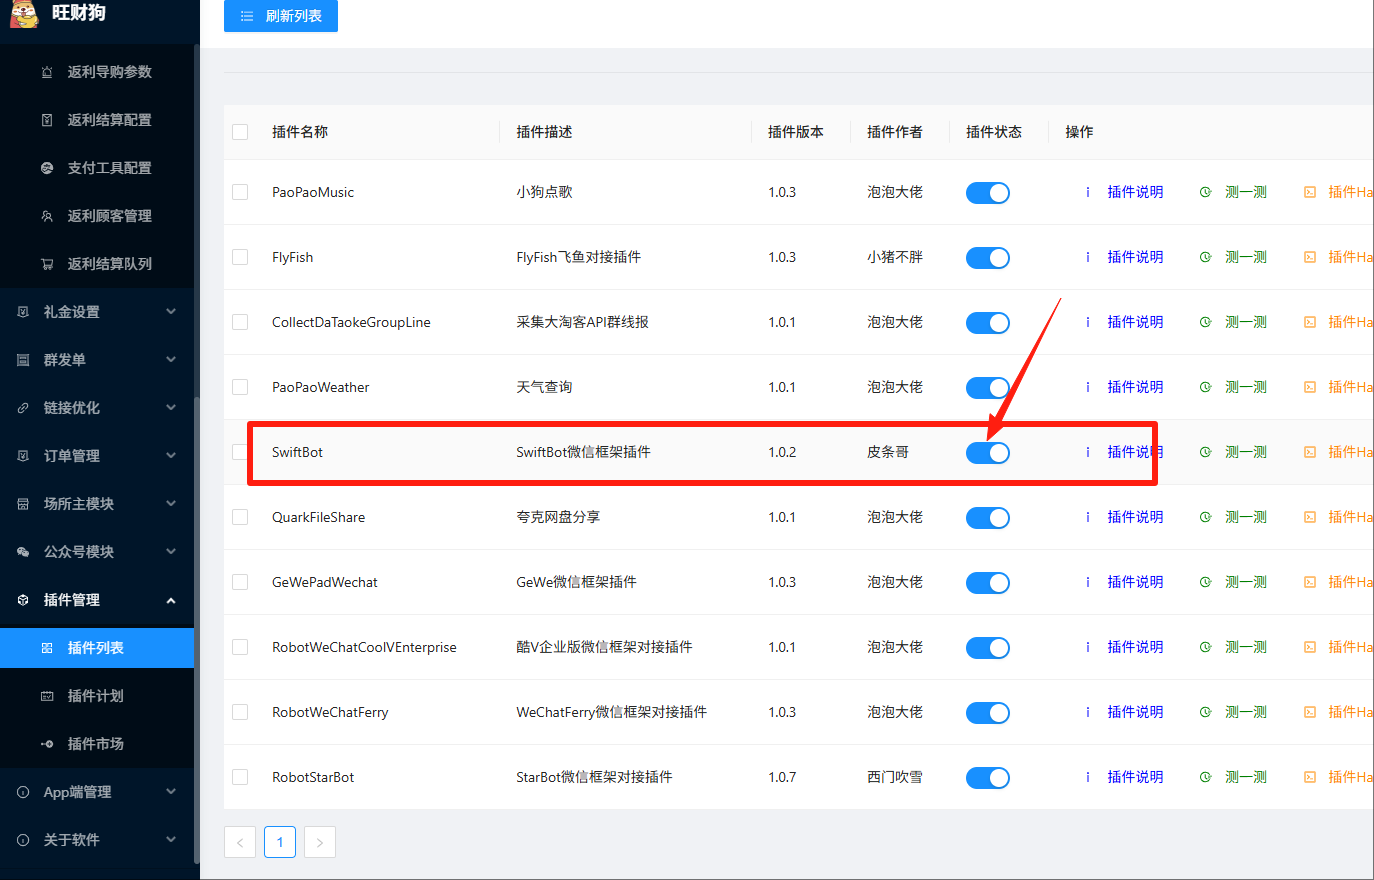Select 插件列表 in the sidebar
Image resolution: width=1374 pixels, height=880 pixels.
pyautogui.click(x=95, y=648)
